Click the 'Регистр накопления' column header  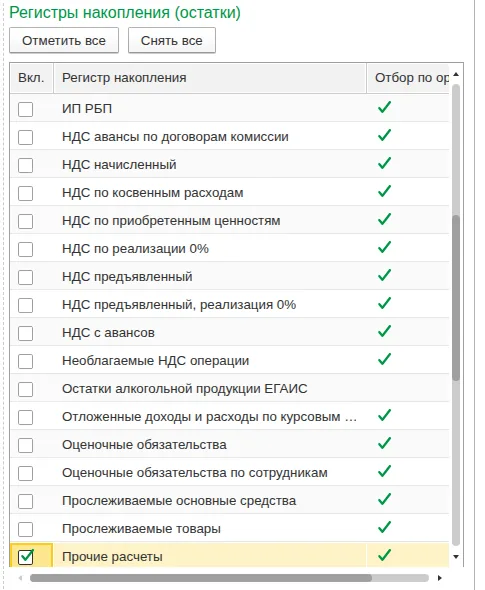tap(210, 78)
